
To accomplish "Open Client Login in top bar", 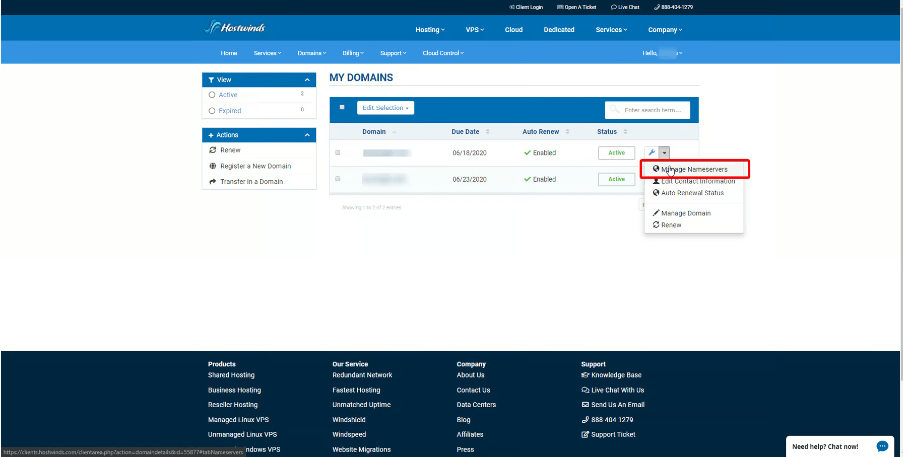I will click(x=526, y=7).
